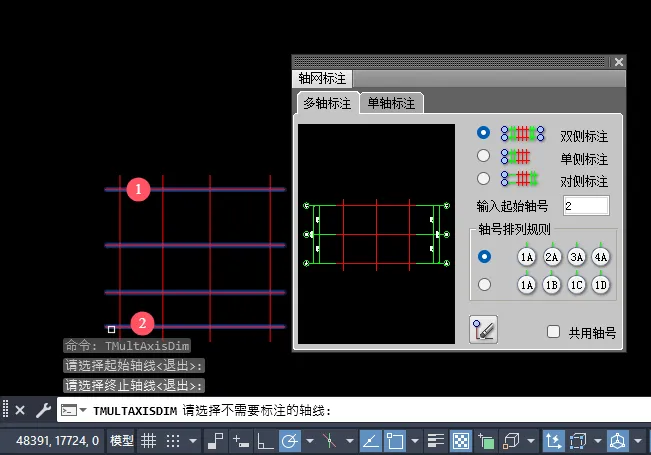Enable the 共用轴号 checkbox

click(553, 332)
